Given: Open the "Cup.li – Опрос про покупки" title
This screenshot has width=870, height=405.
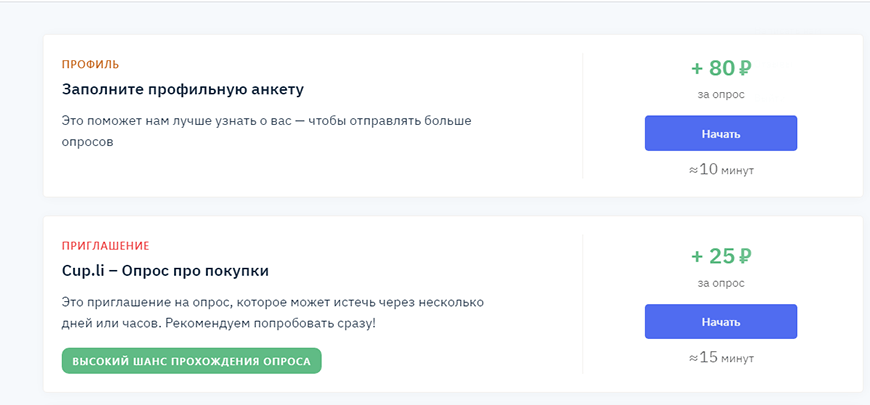Looking at the screenshot, I should coord(165,271).
